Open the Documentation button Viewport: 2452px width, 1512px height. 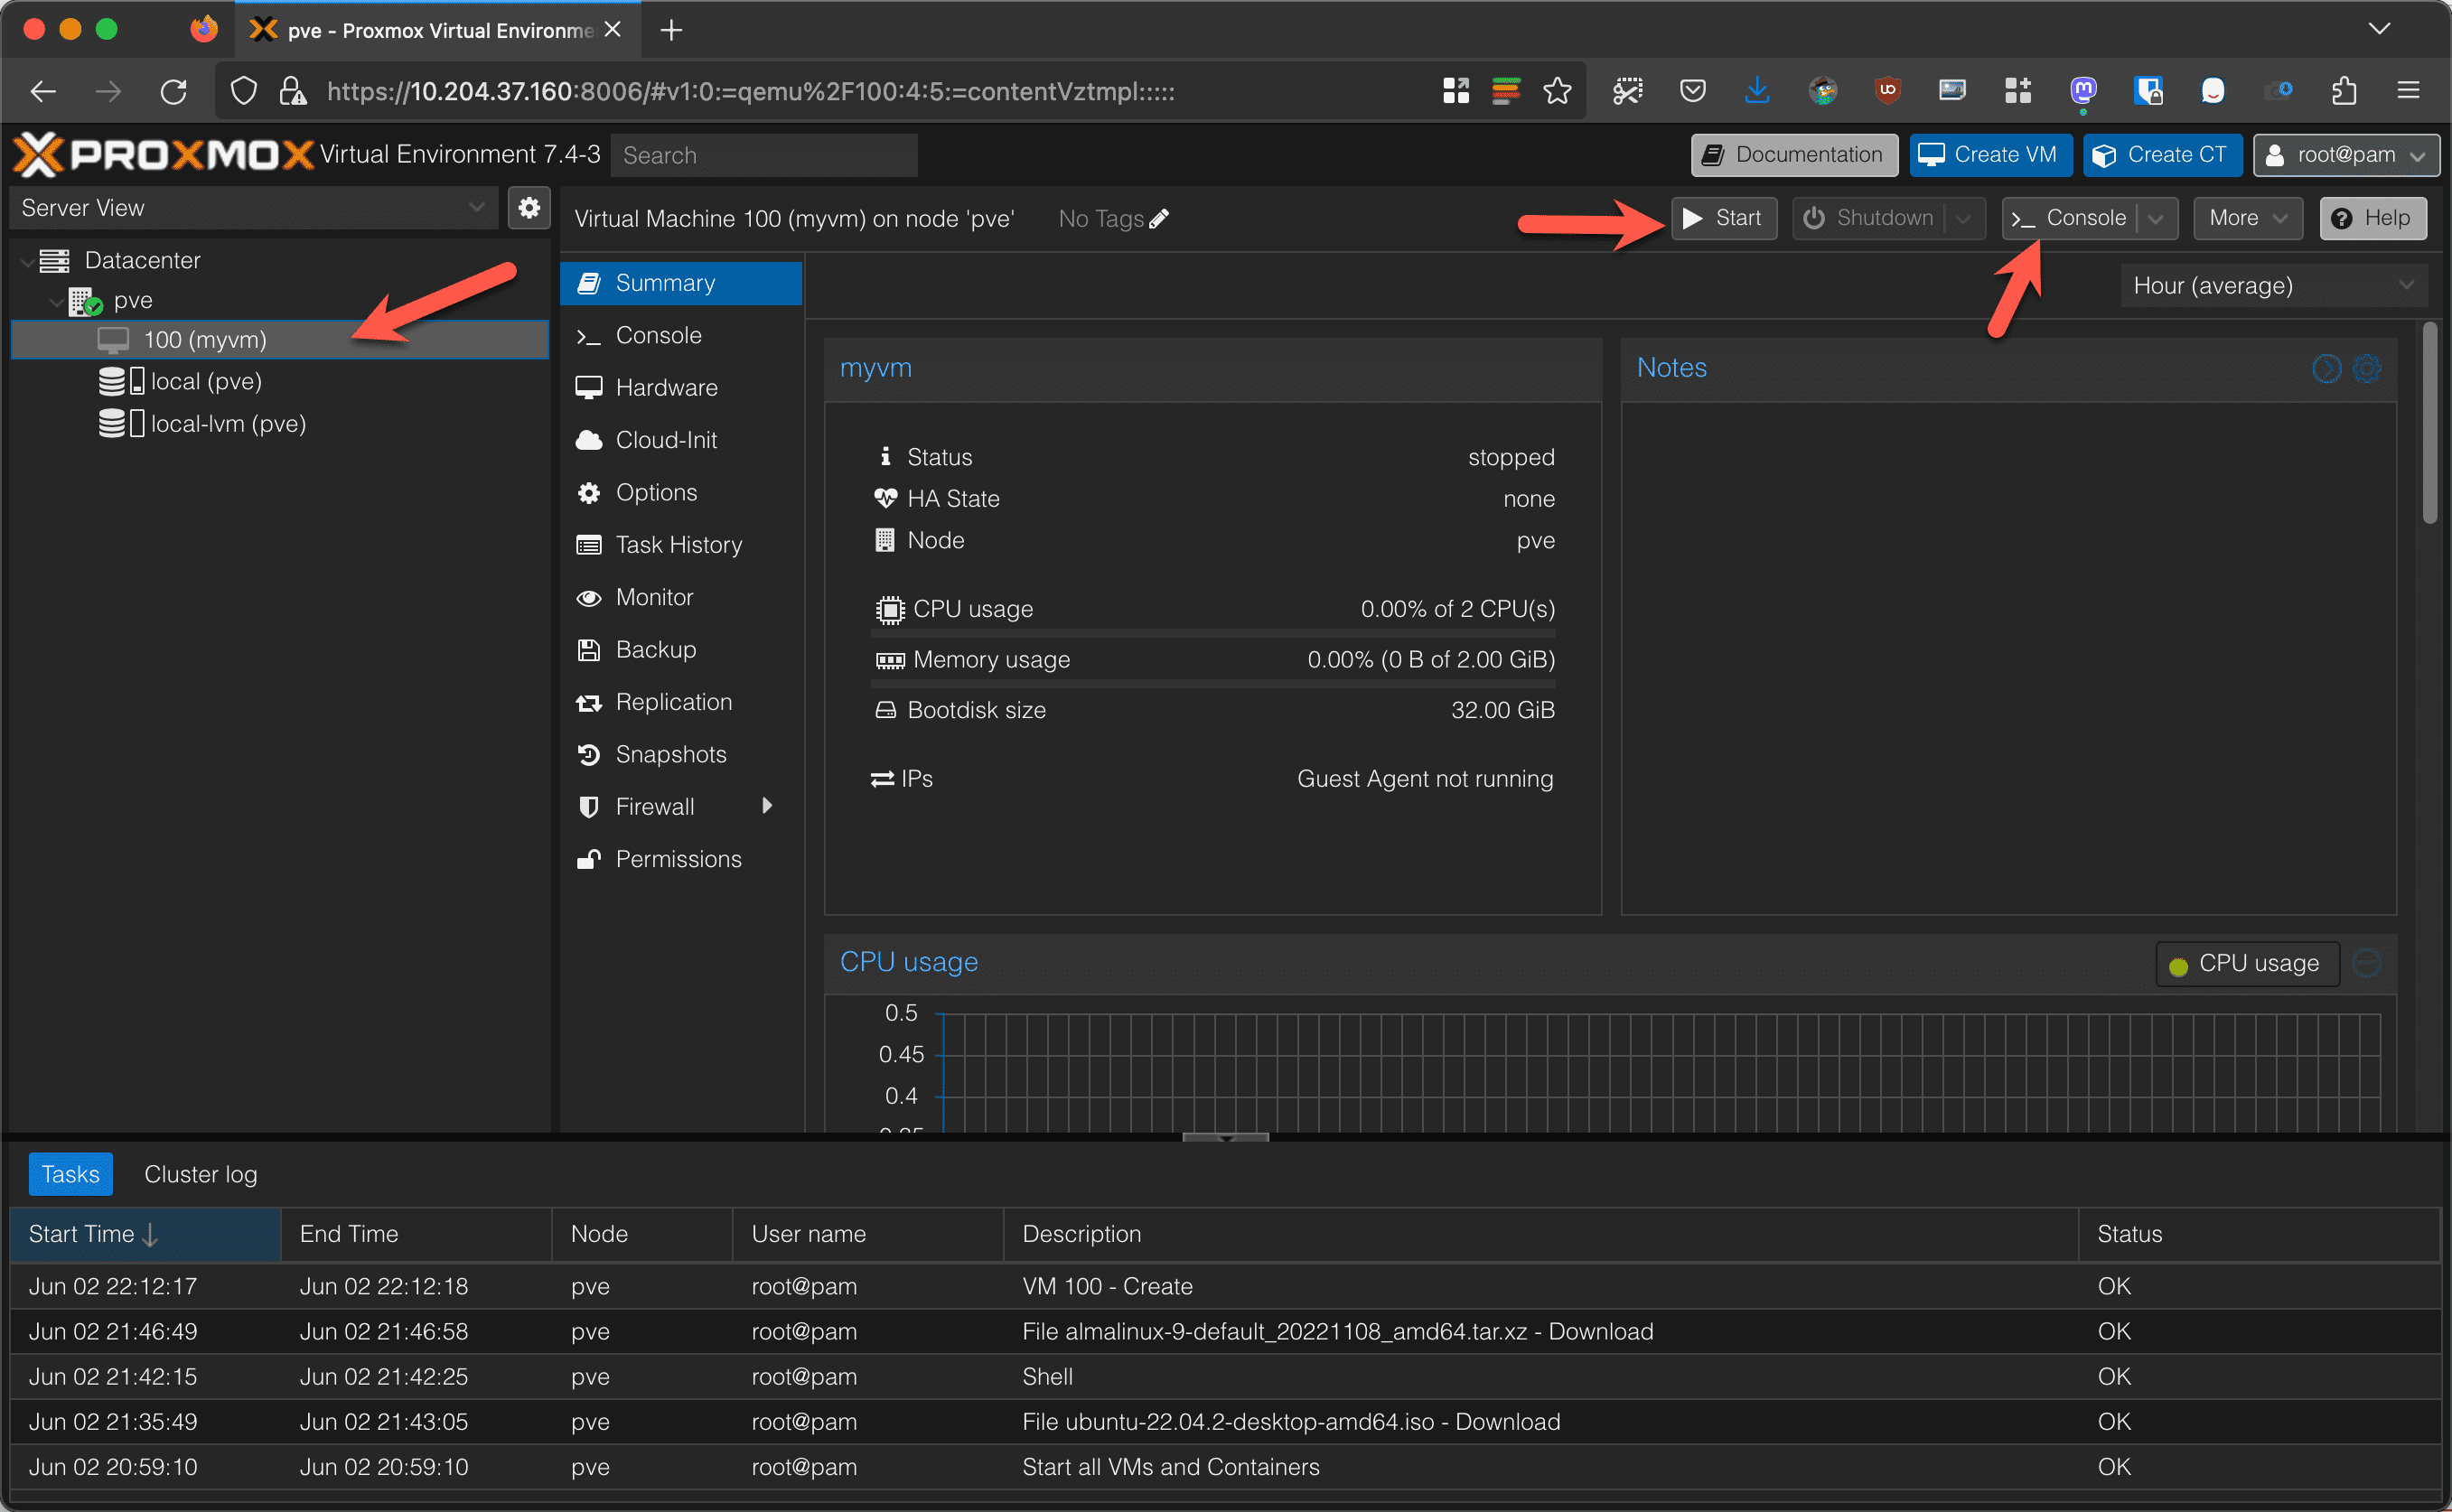pos(1794,155)
